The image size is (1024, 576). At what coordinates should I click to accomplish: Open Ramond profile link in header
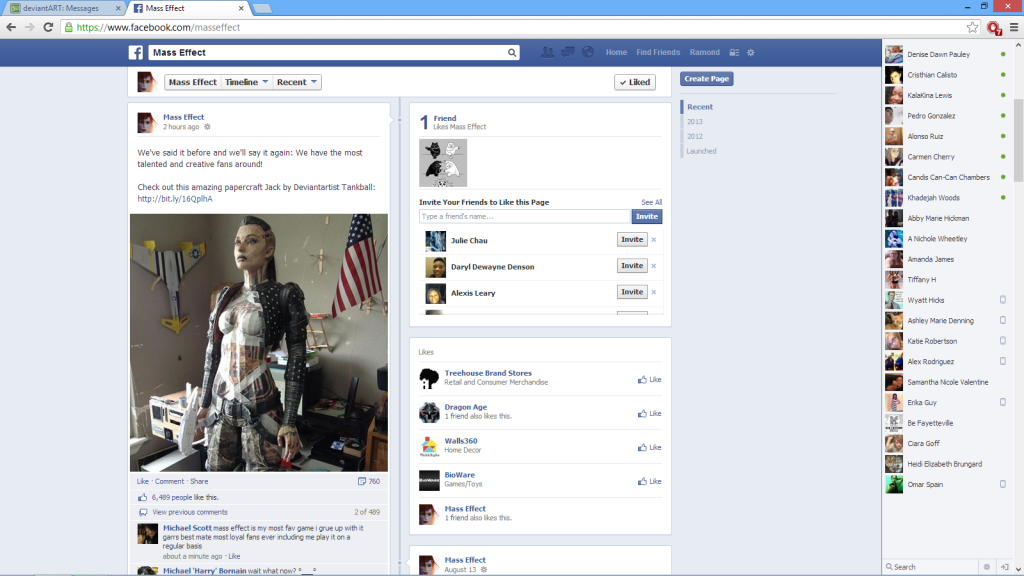tap(705, 52)
